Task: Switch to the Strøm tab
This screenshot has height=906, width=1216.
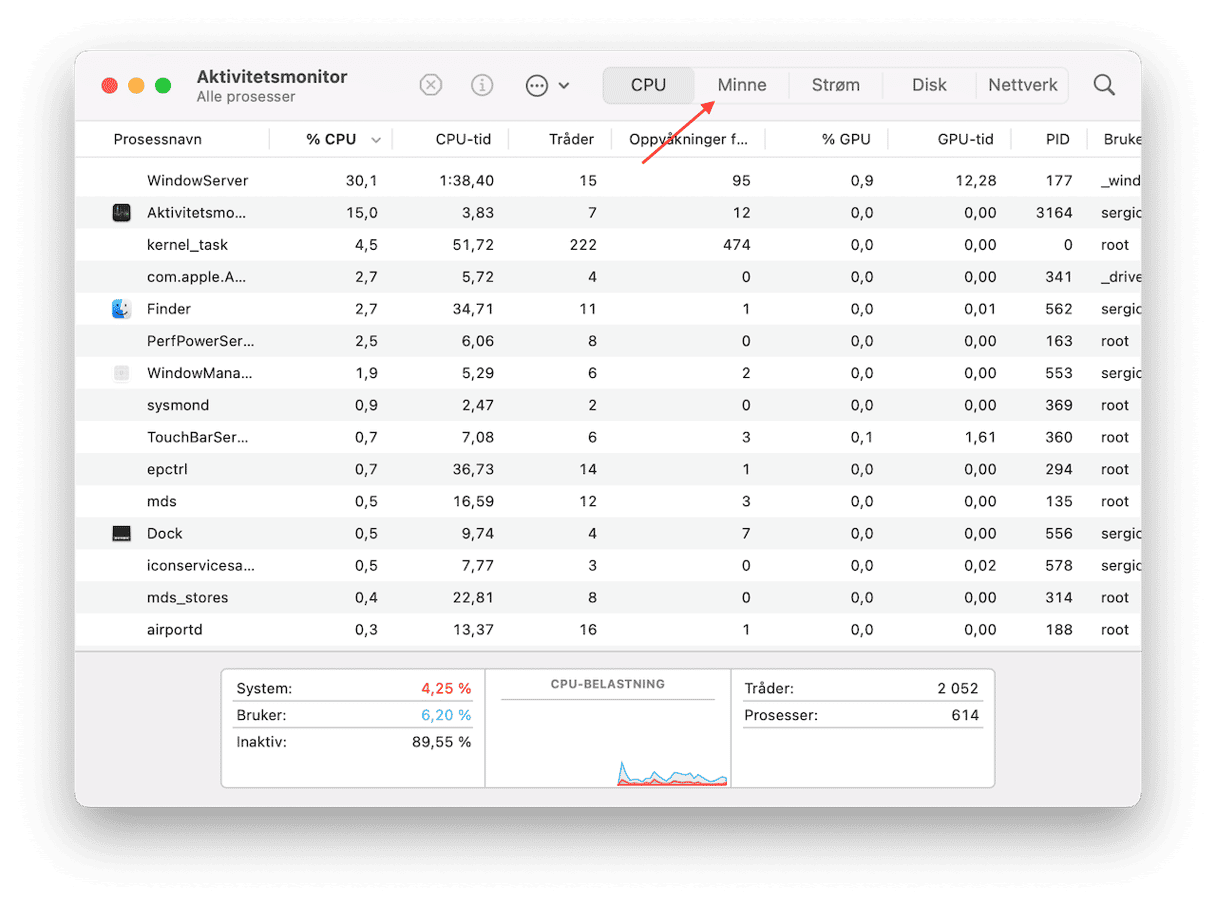Action: [x=835, y=85]
